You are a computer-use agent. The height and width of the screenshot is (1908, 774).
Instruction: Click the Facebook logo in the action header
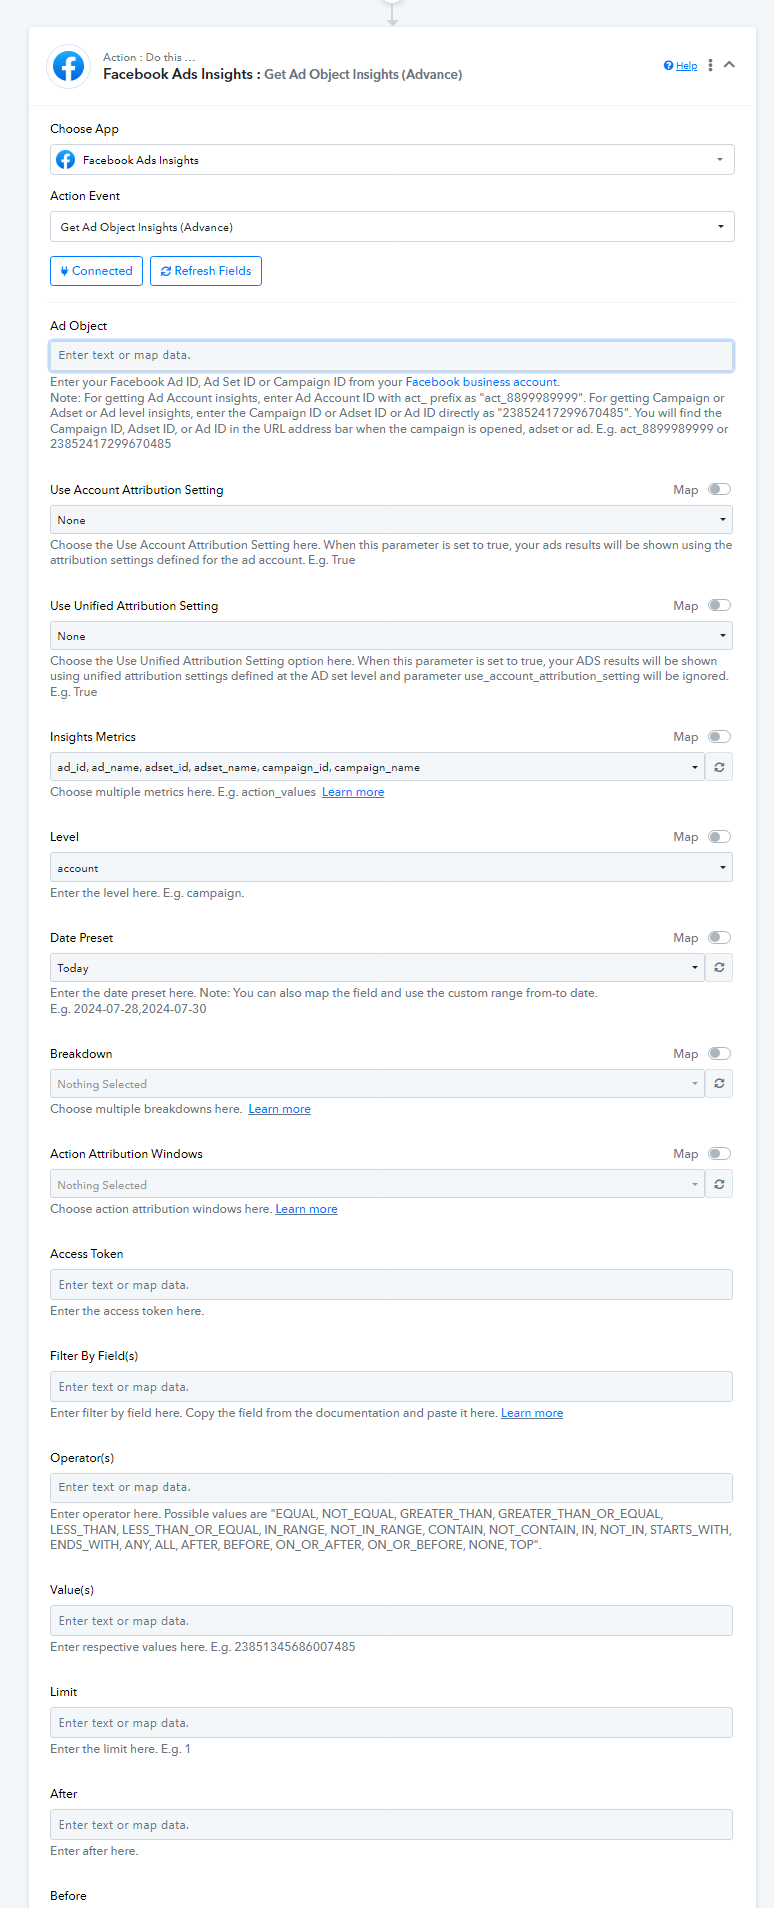pos(68,66)
